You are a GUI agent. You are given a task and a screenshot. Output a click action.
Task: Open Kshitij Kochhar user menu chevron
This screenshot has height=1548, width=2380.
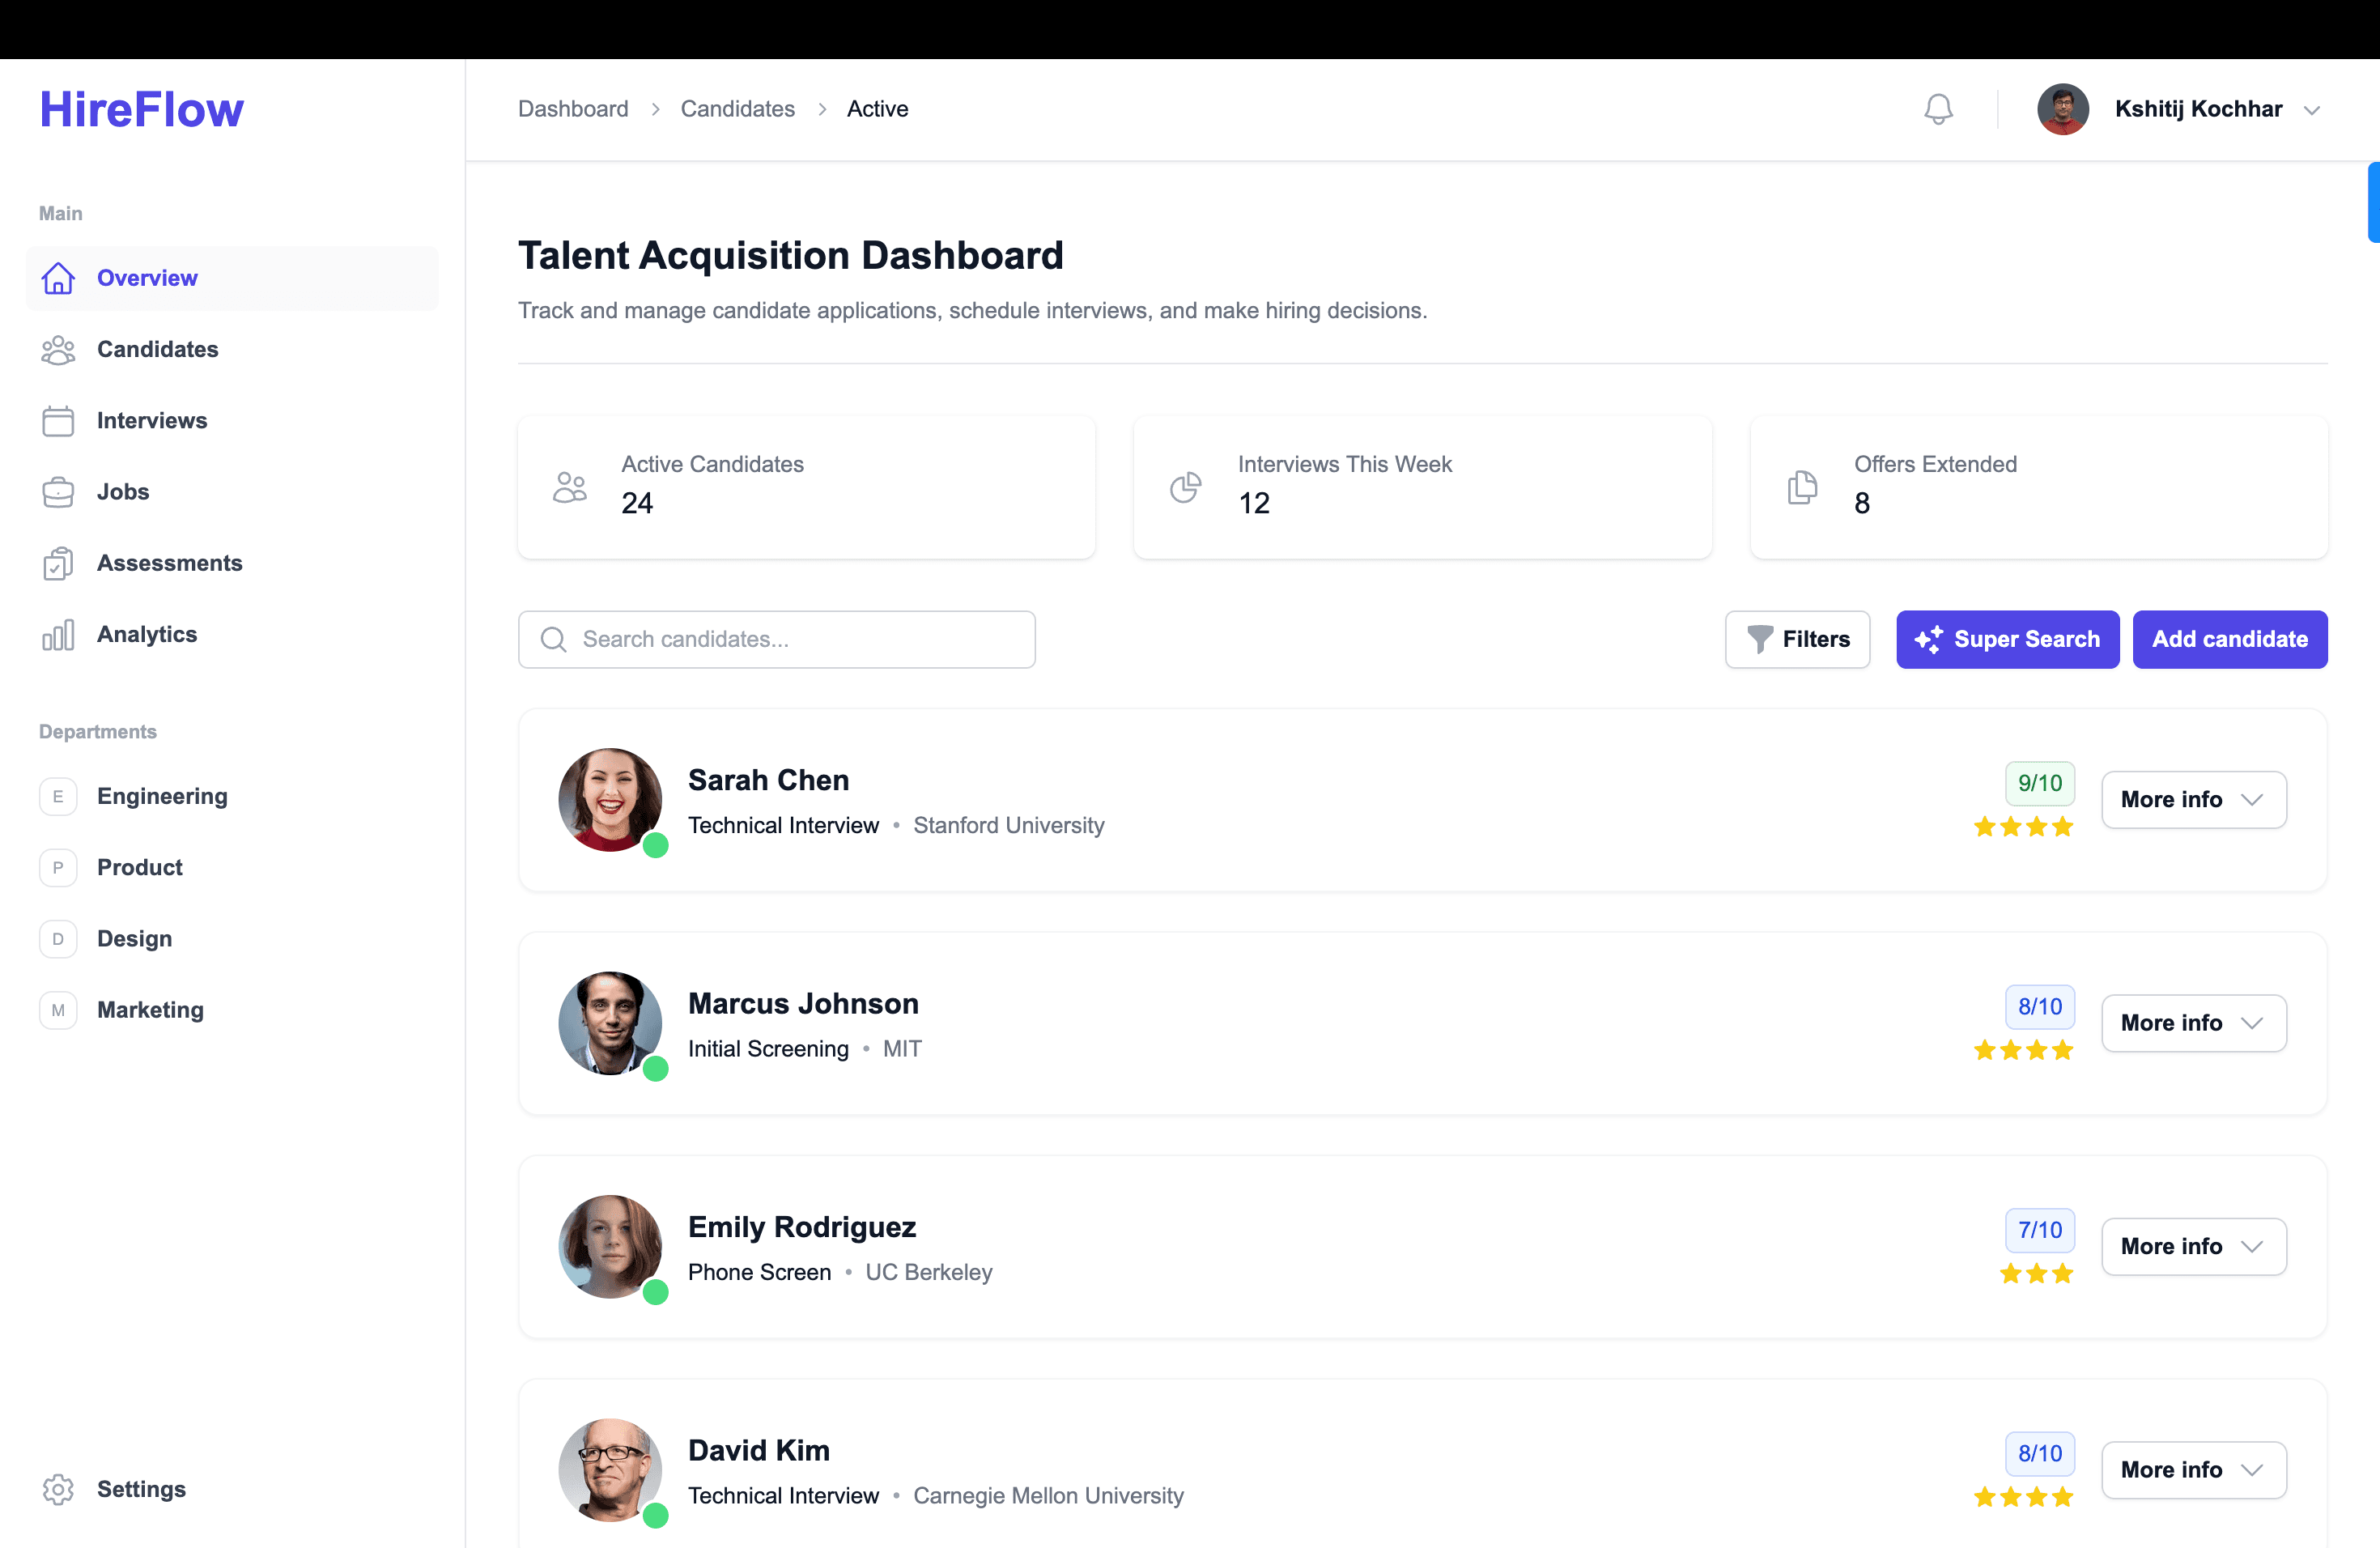click(2311, 110)
